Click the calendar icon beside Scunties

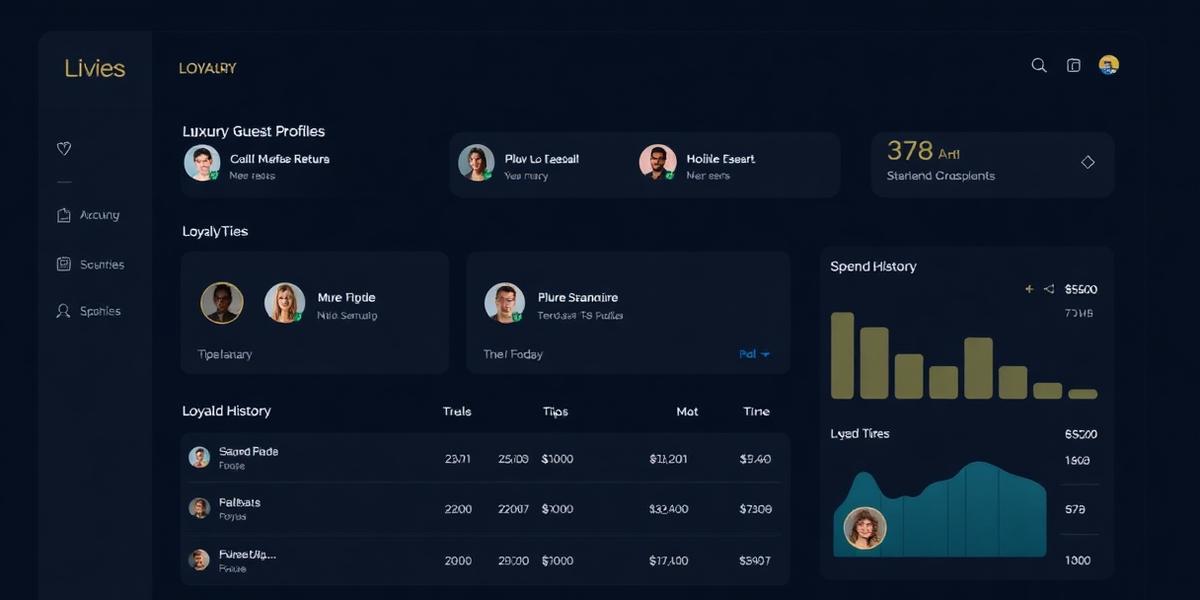point(64,264)
